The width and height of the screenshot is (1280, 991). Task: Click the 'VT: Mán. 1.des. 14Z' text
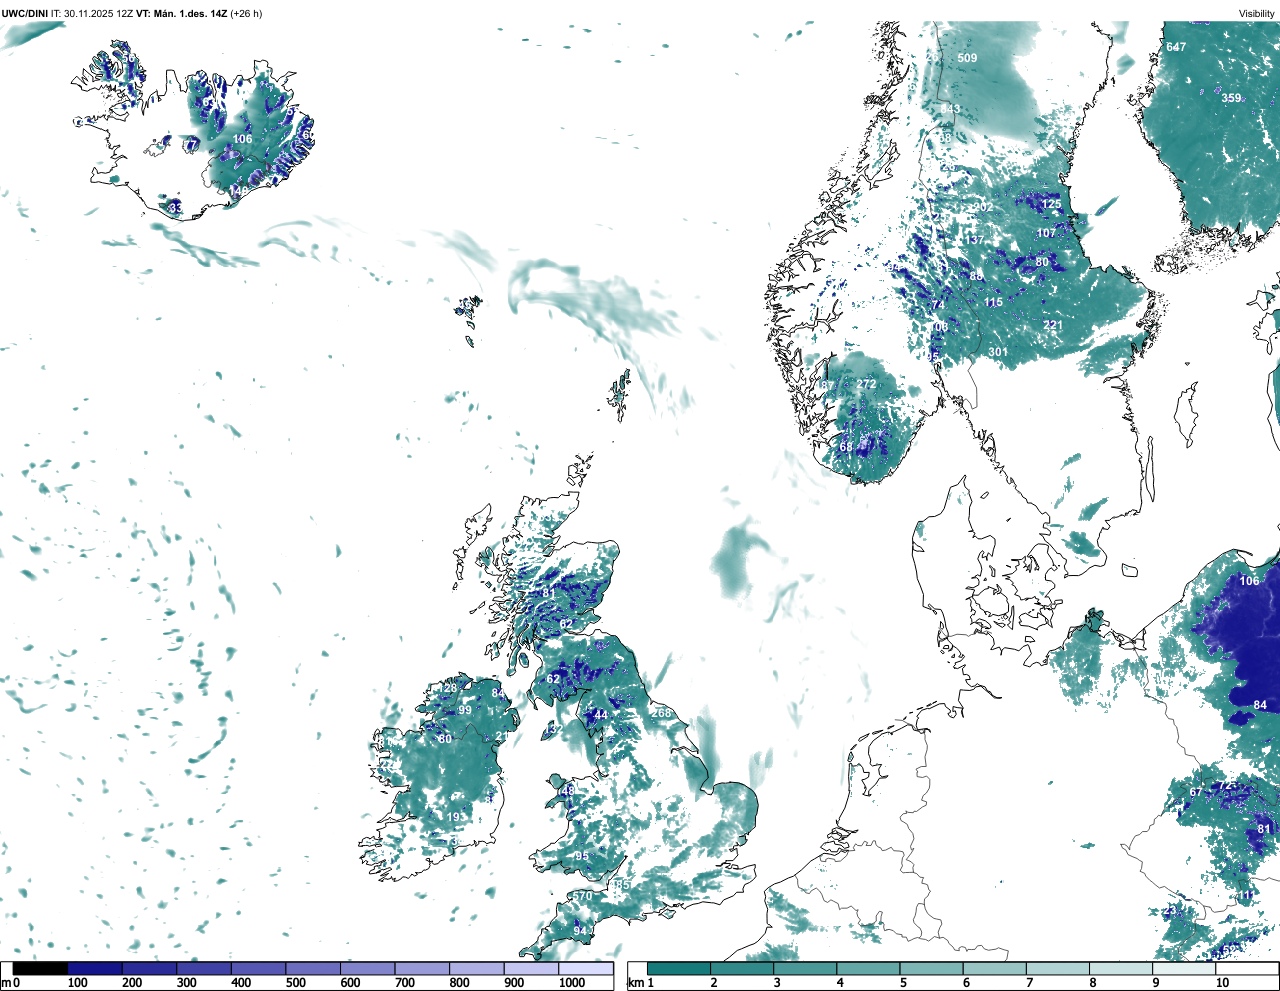point(181,14)
